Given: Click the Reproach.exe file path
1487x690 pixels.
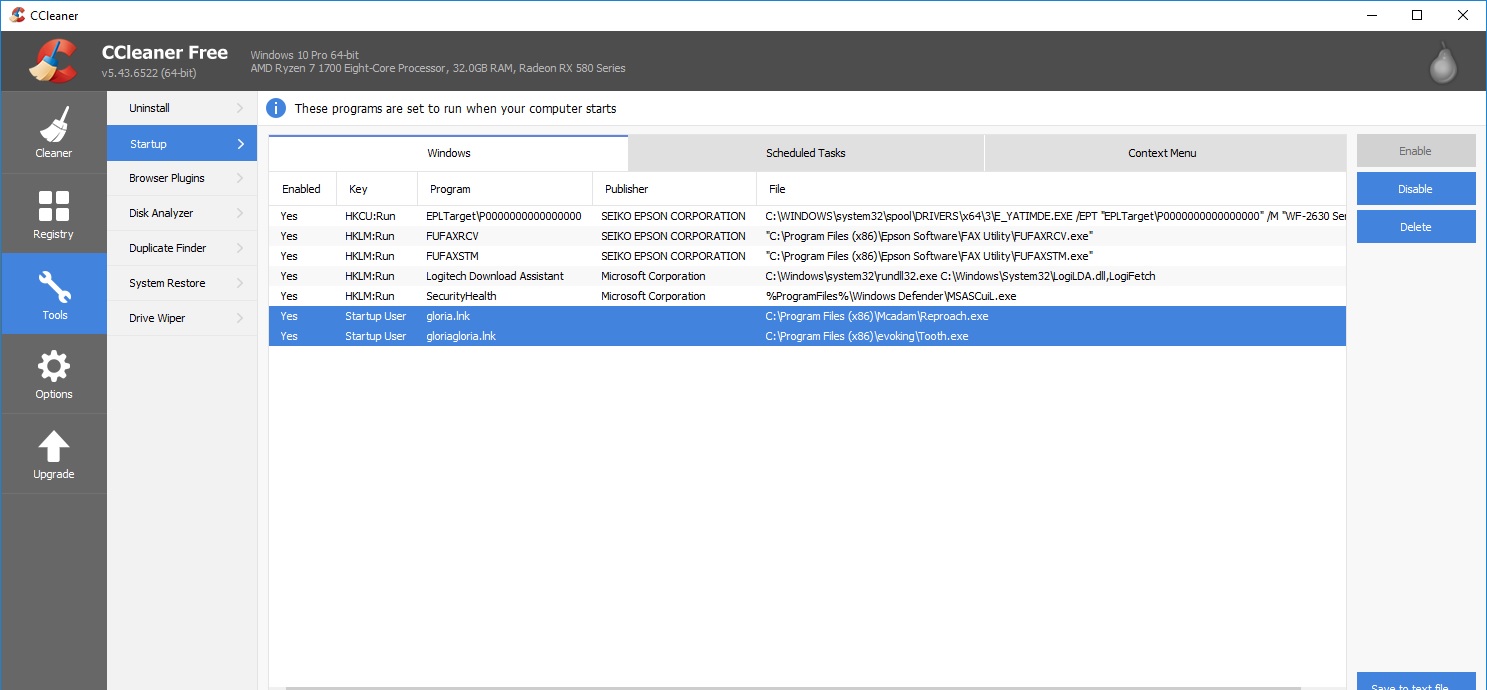Looking at the screenshot, I should coord(877,316).
